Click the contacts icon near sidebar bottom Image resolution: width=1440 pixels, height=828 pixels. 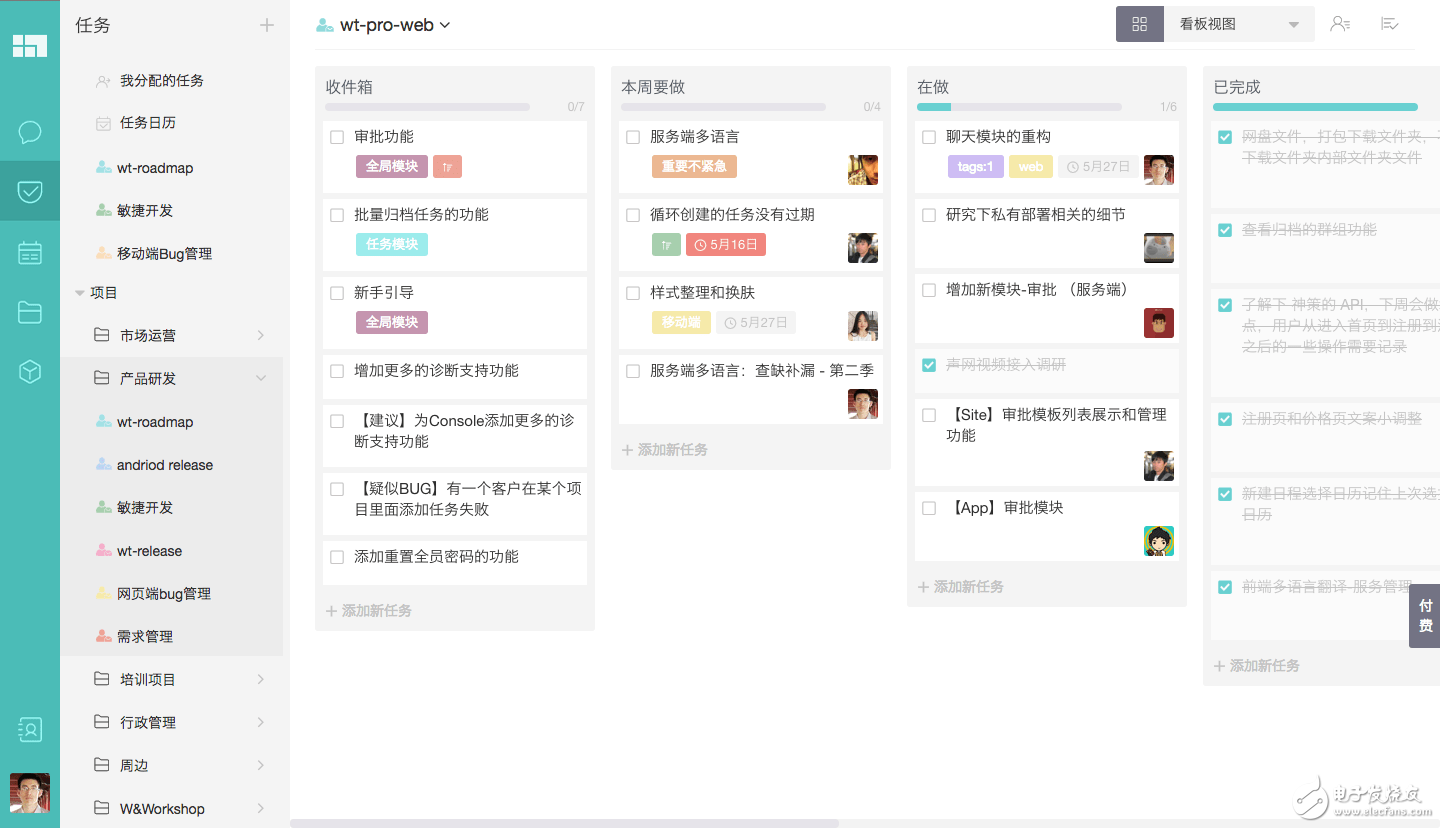(x=30, y=730)
